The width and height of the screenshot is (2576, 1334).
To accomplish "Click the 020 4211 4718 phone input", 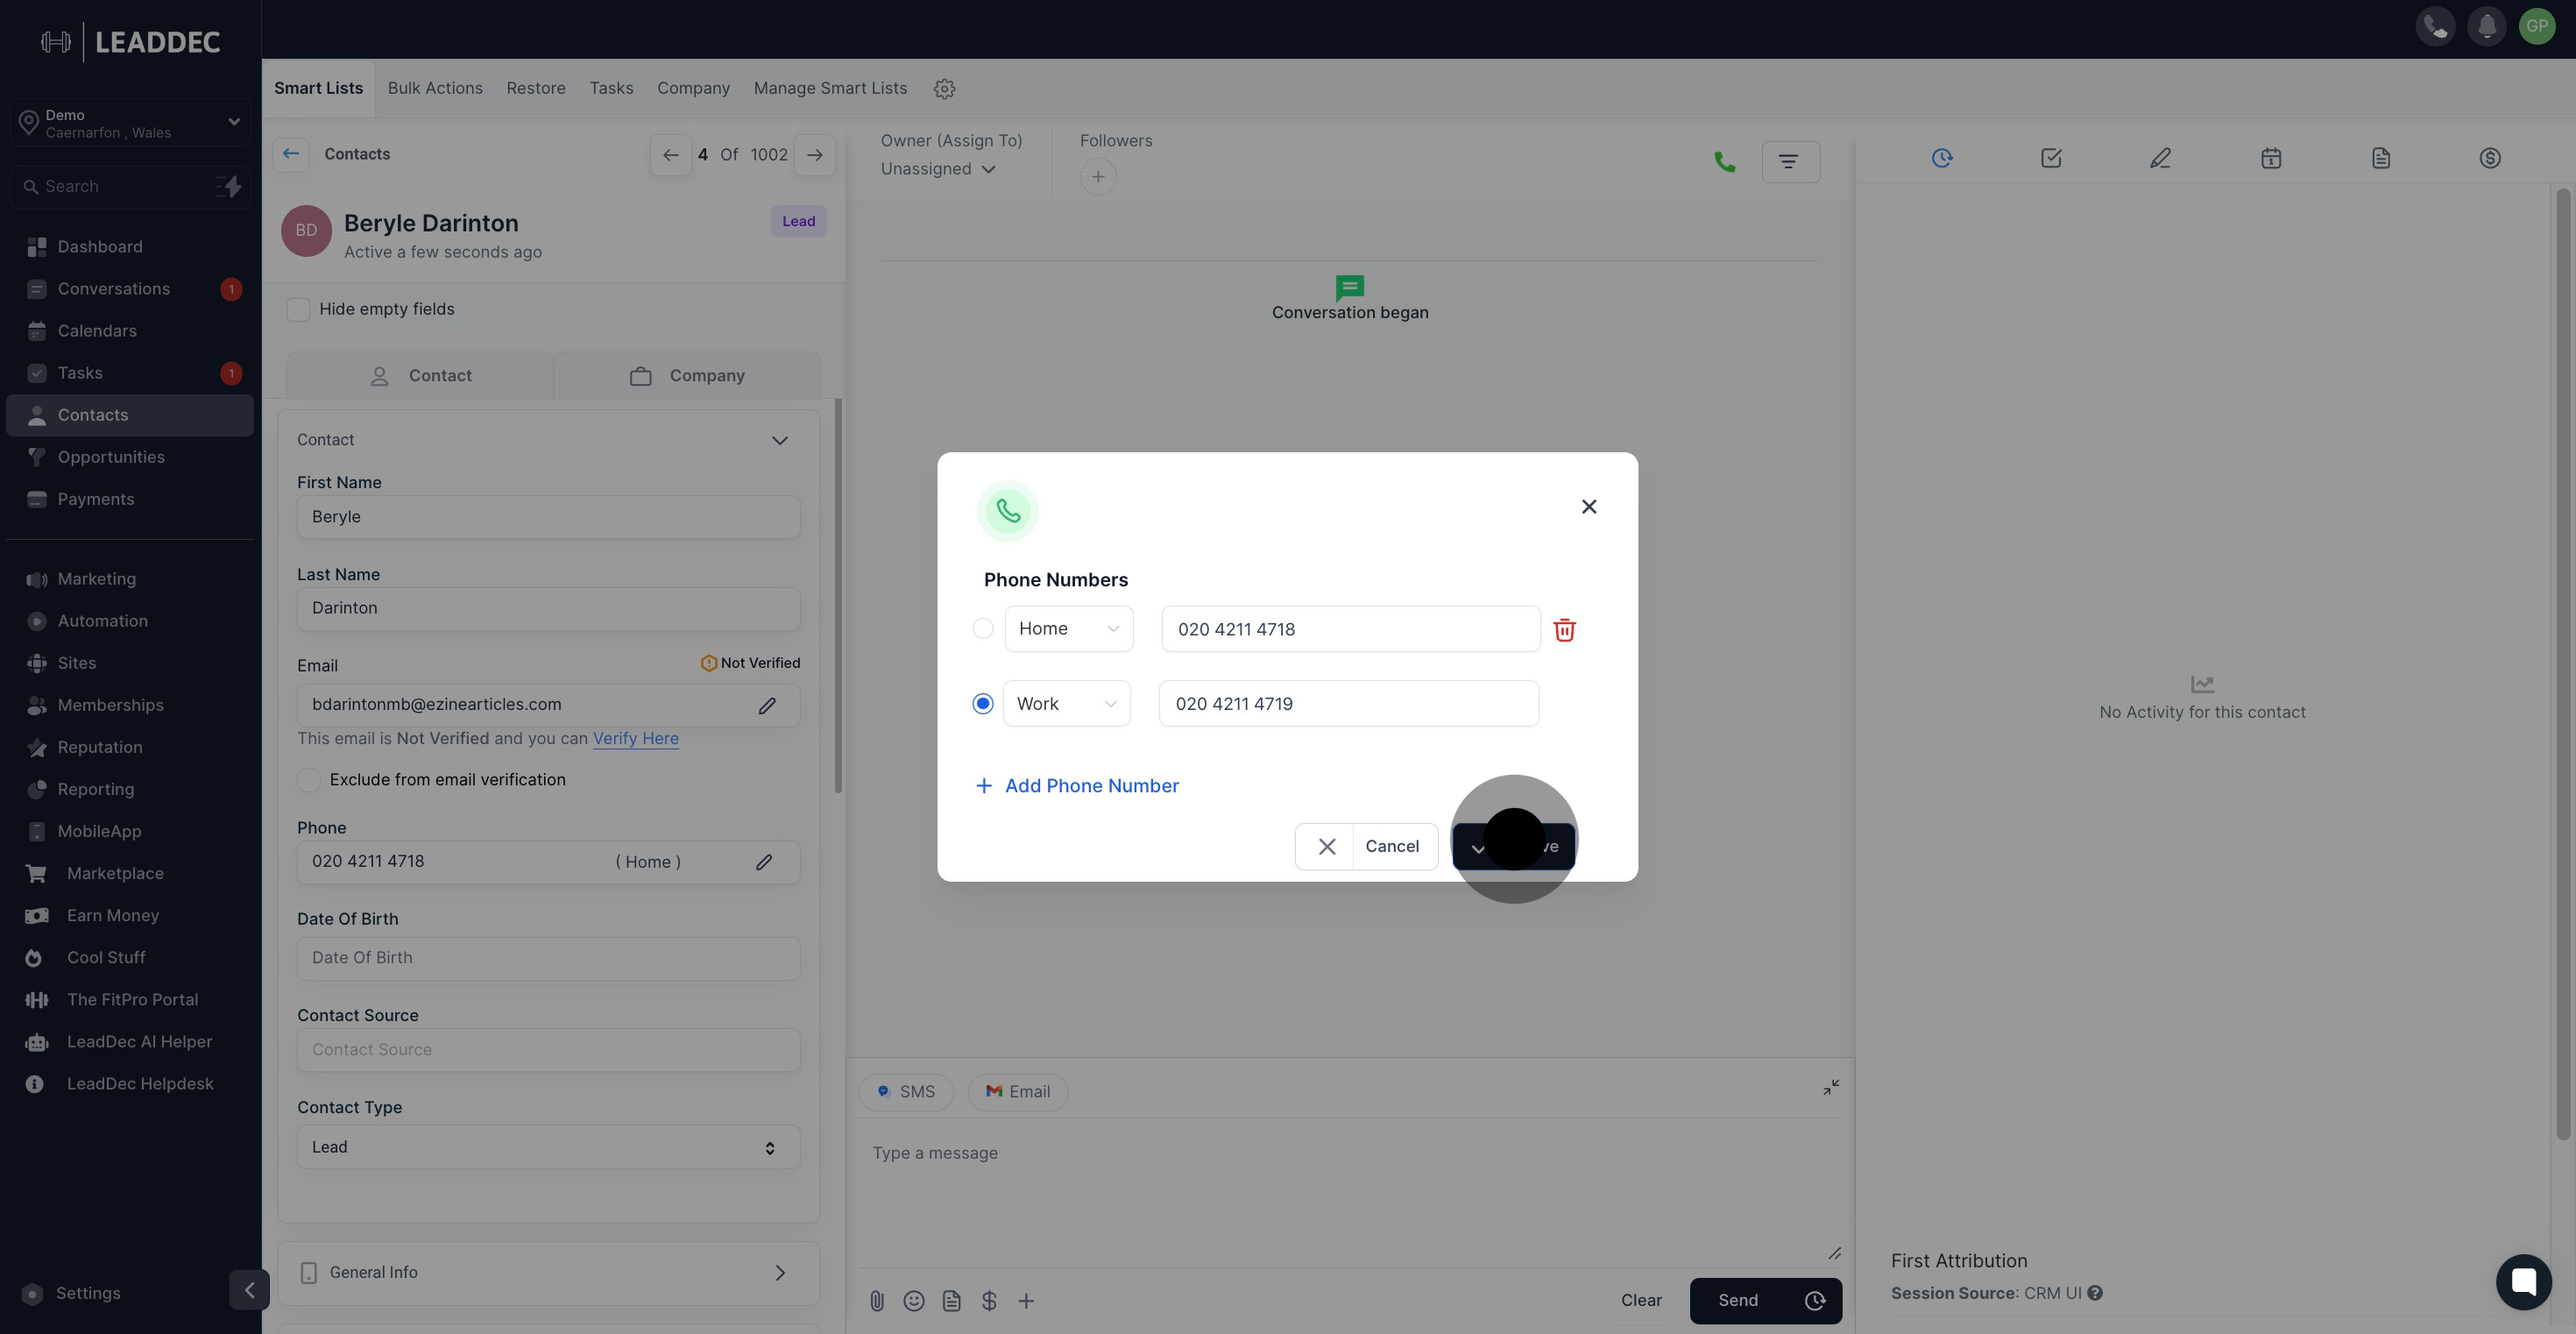I will point(1350,629).
